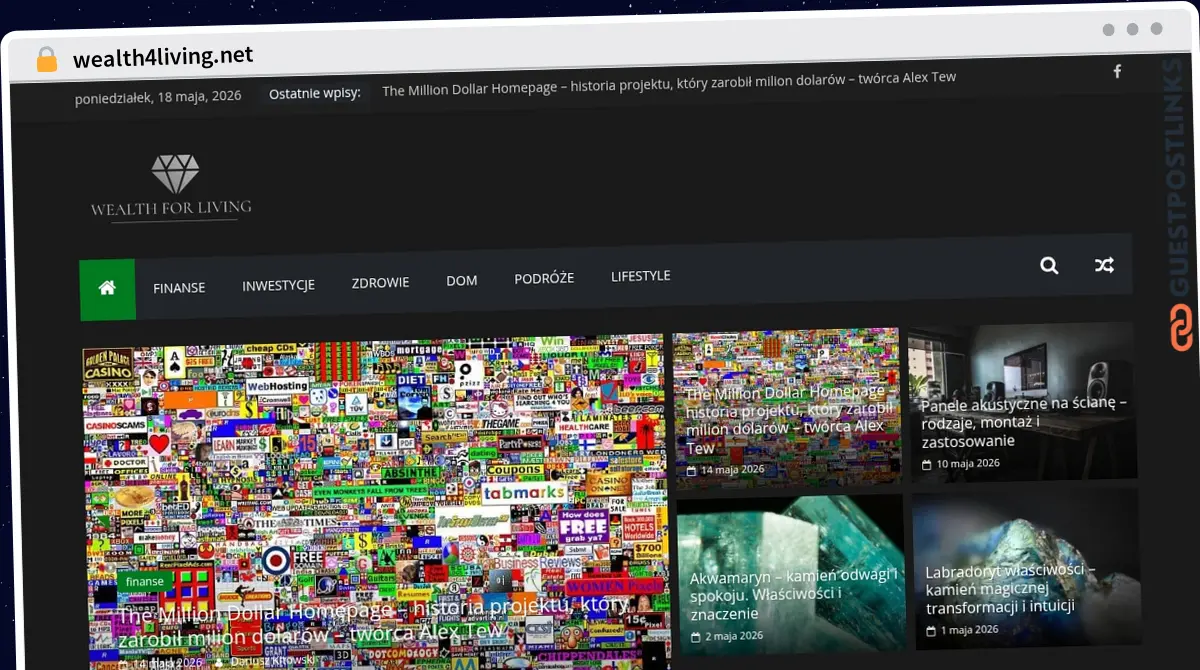Click the wealth4living.net address text
1200x670 pixels.
coord(163,56)
